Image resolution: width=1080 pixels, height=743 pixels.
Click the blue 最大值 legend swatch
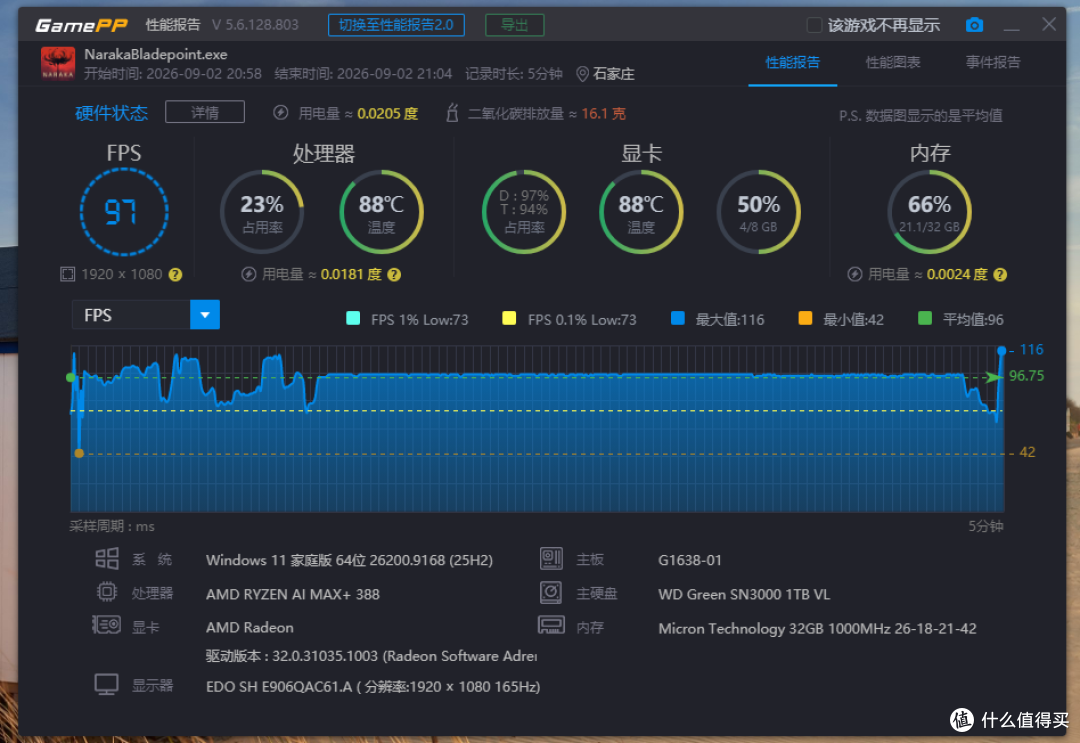[x=678, y=318]
